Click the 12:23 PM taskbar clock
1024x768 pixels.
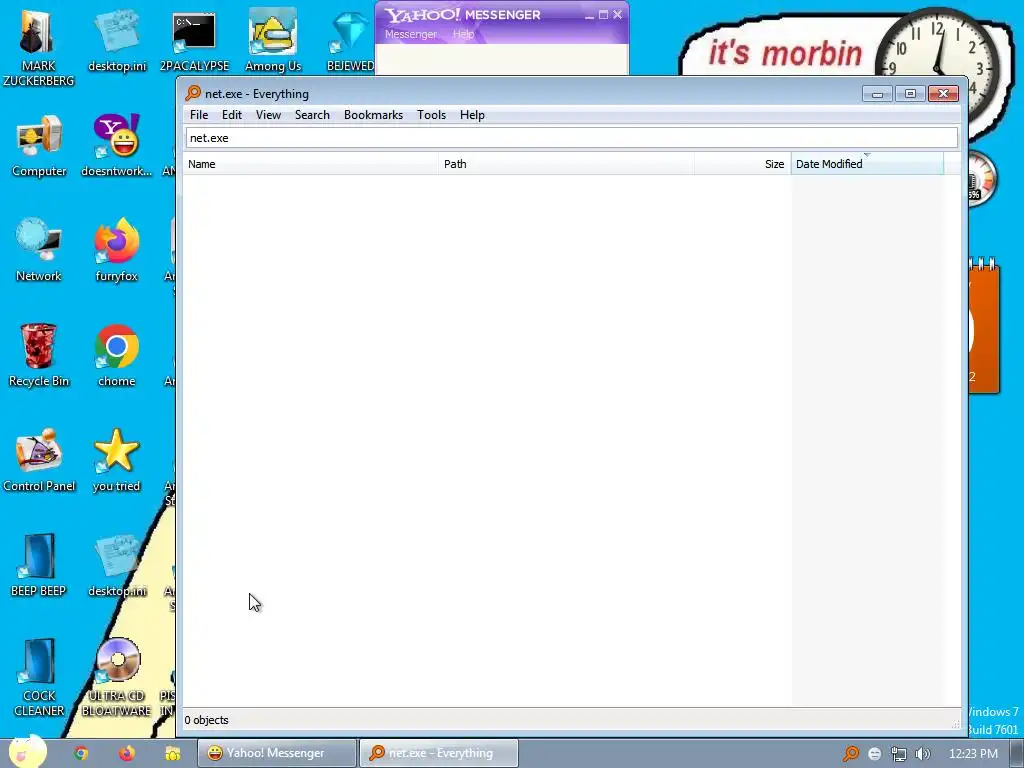[973, 754]
